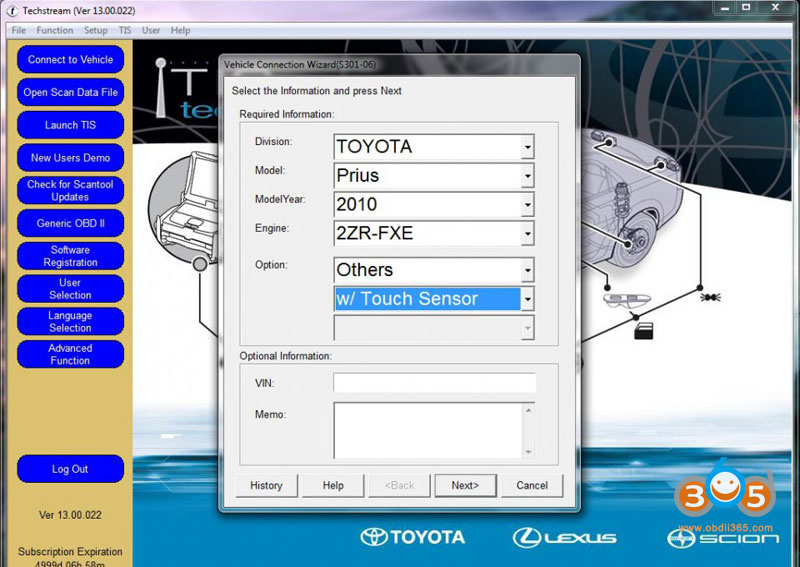This screenshot has width=800, height=567.
Task: Click inside the Memo text area
Action: (429, 430)
